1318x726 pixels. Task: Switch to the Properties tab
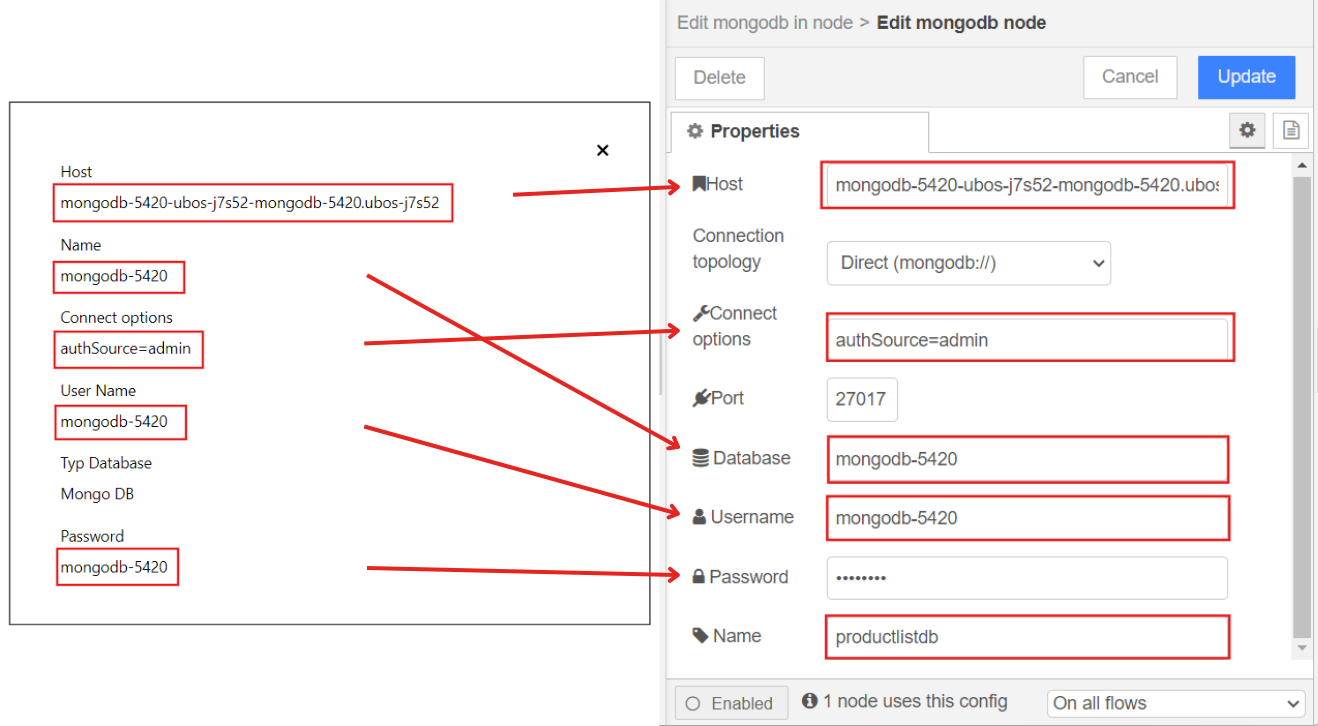756,131
